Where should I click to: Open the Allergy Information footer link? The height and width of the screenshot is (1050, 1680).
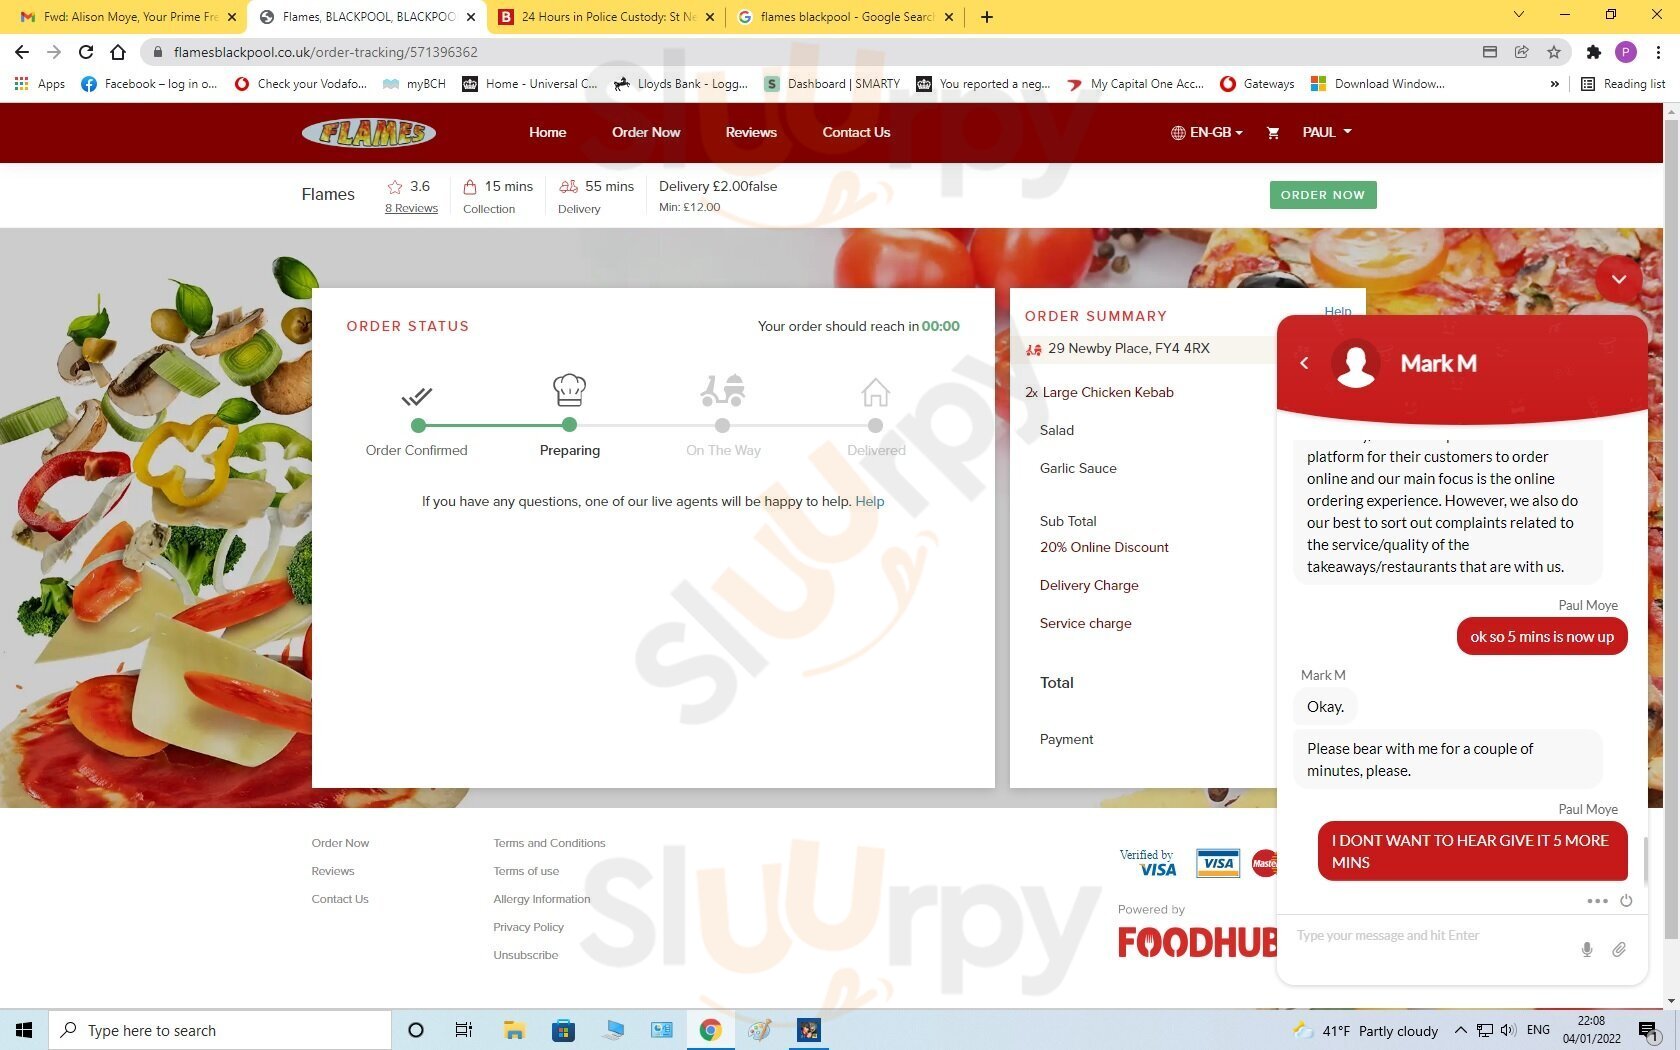pos(541,899)
